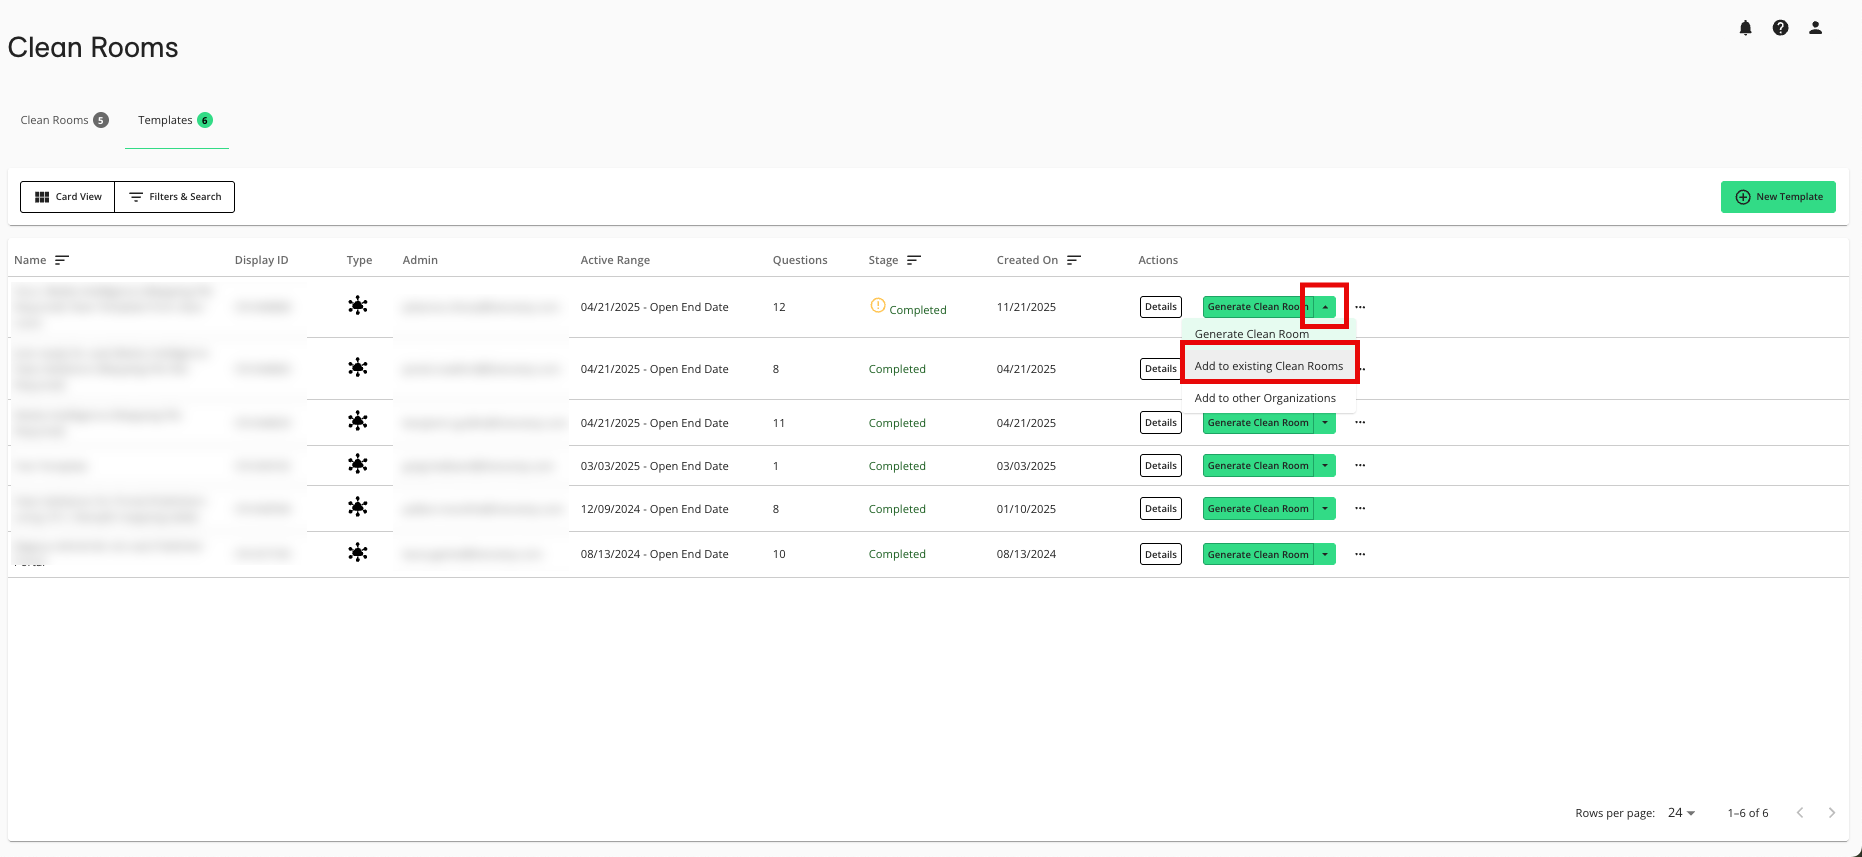Open the user account icon
This screenshot has width=1862, height=857.
pyautogui.click(x=1815, y=28)
